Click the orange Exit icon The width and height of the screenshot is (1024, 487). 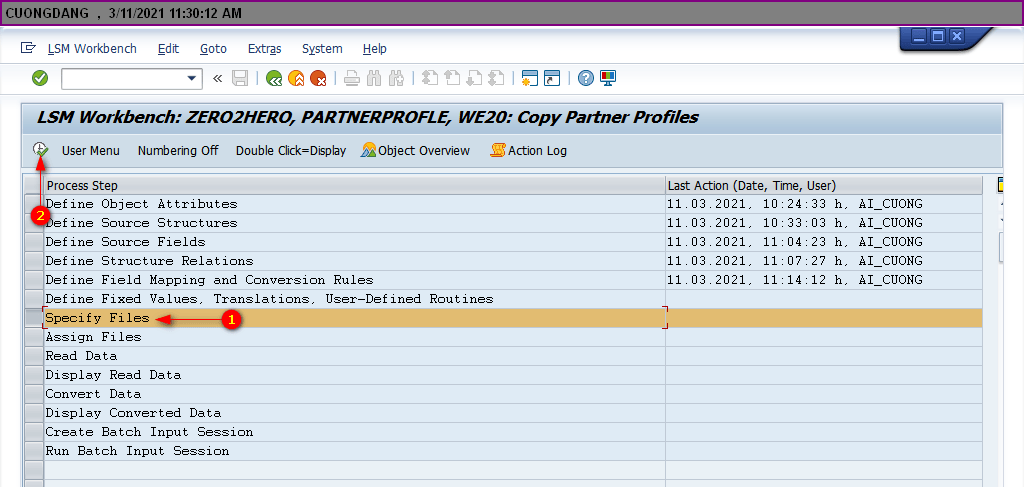pos(296,78)
